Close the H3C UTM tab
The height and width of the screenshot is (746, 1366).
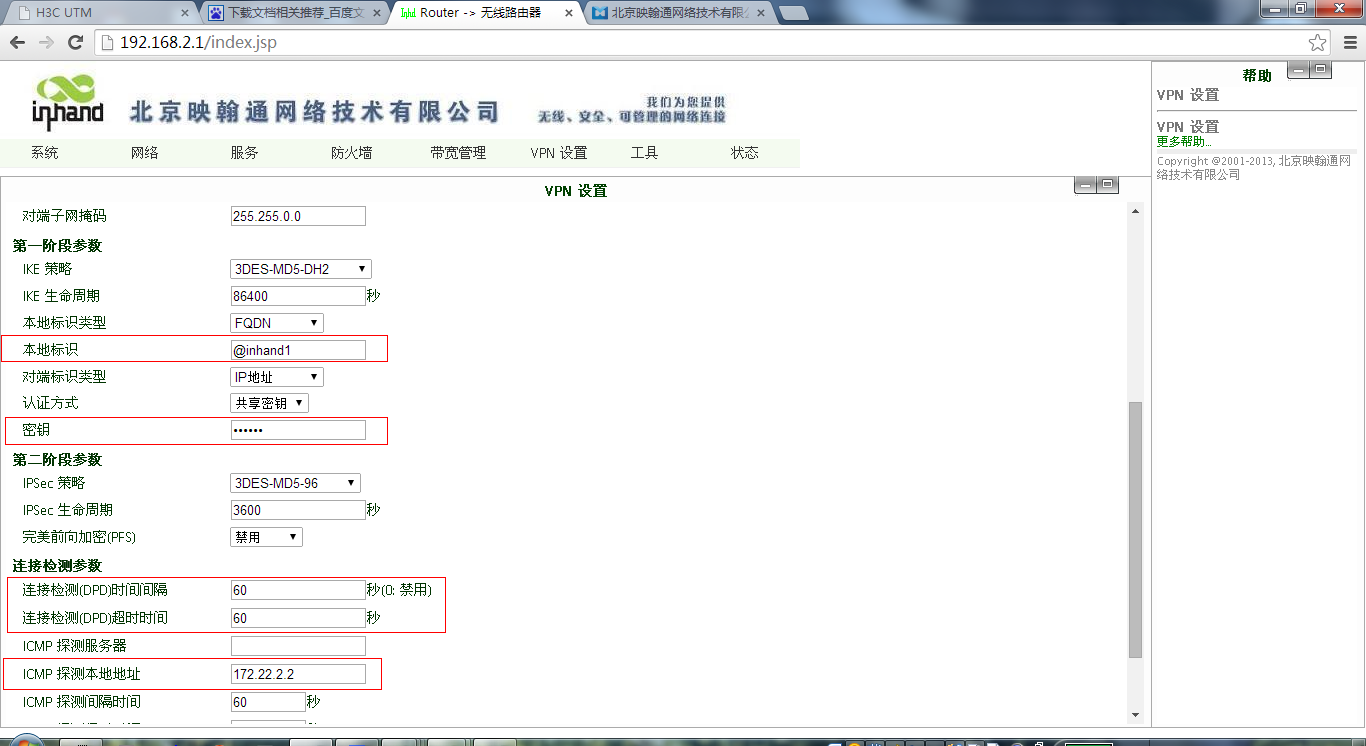coord(184,13)
